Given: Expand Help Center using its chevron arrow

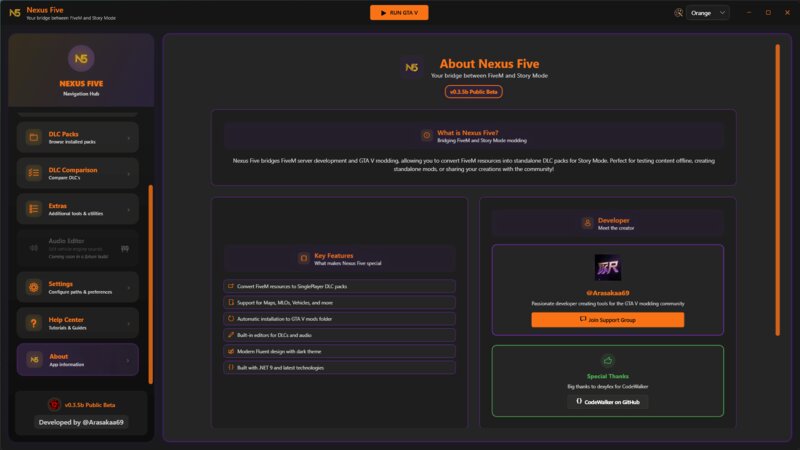Looking at the screenshot, I should (x=128, y=323).
